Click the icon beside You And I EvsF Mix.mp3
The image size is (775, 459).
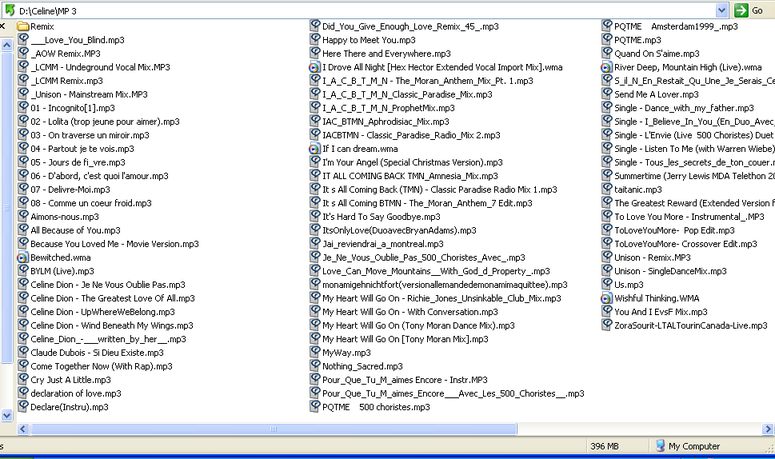tap(607, 311)
